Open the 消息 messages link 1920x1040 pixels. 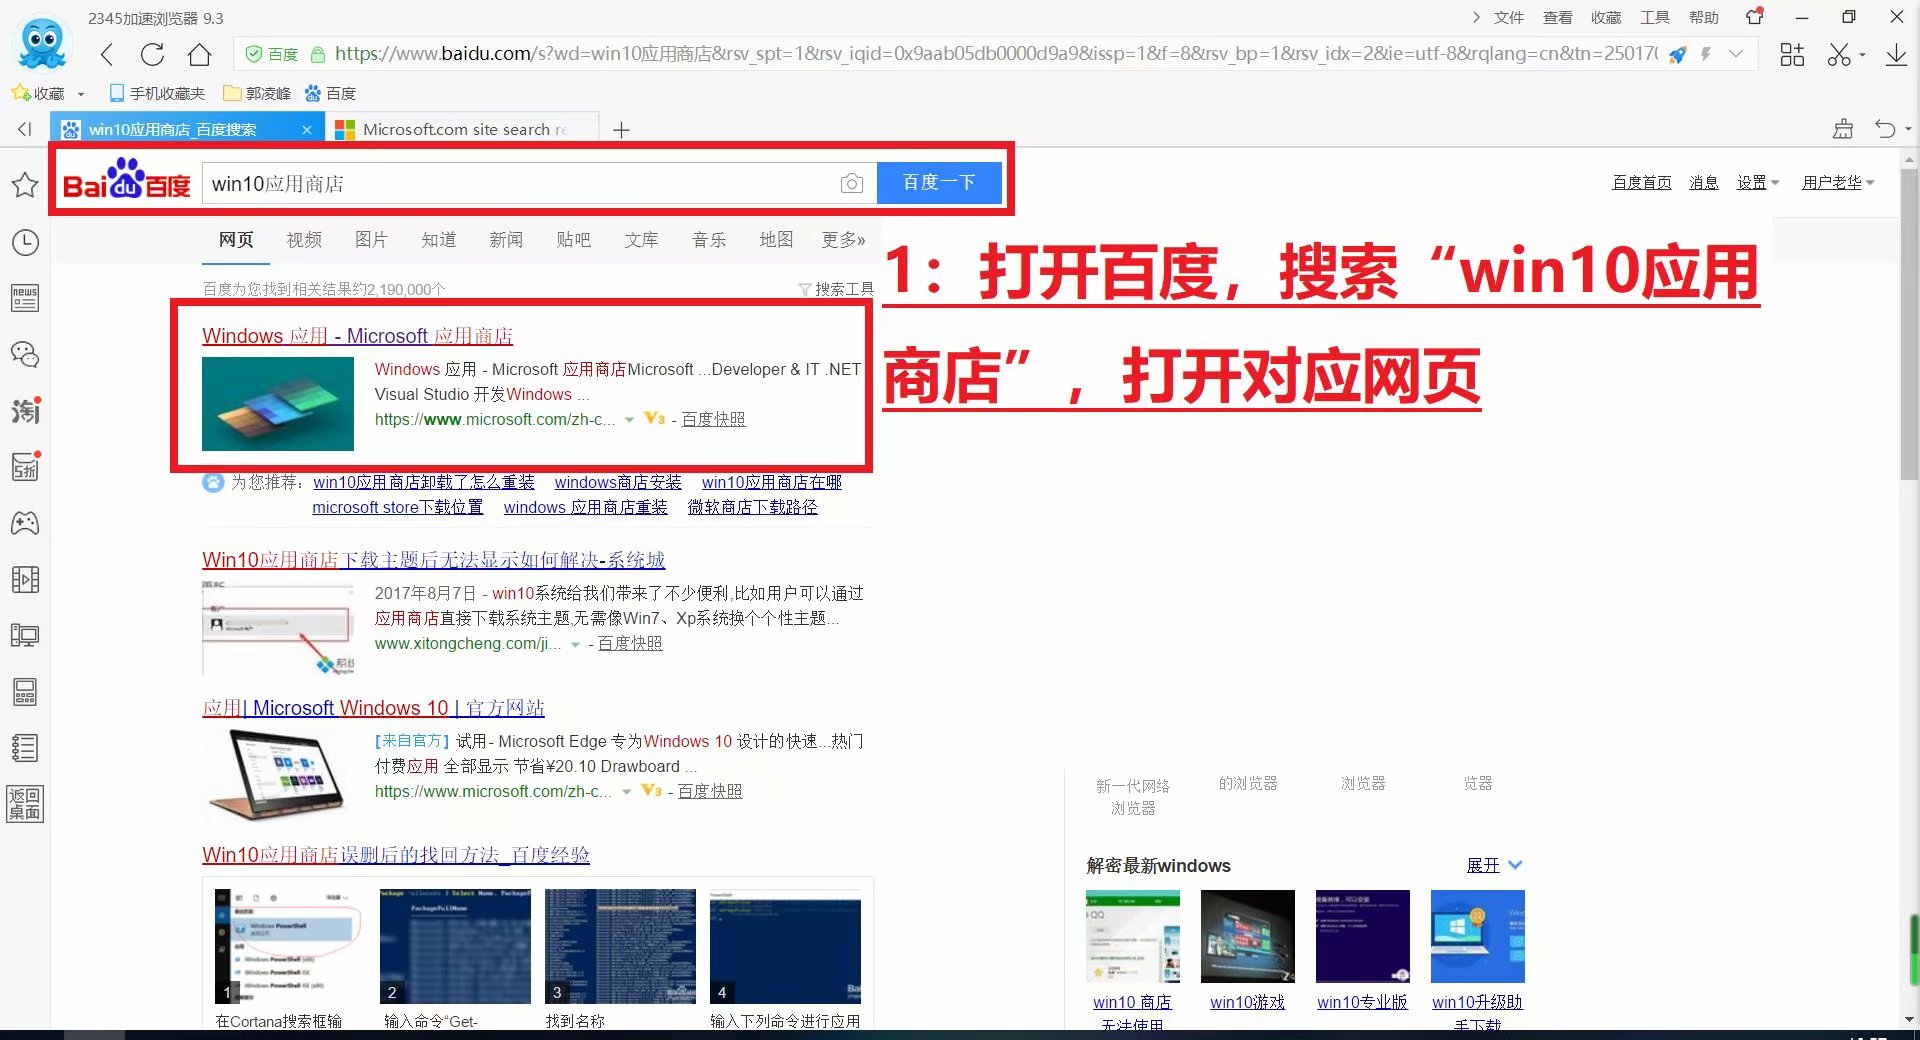pos(1704,183)
